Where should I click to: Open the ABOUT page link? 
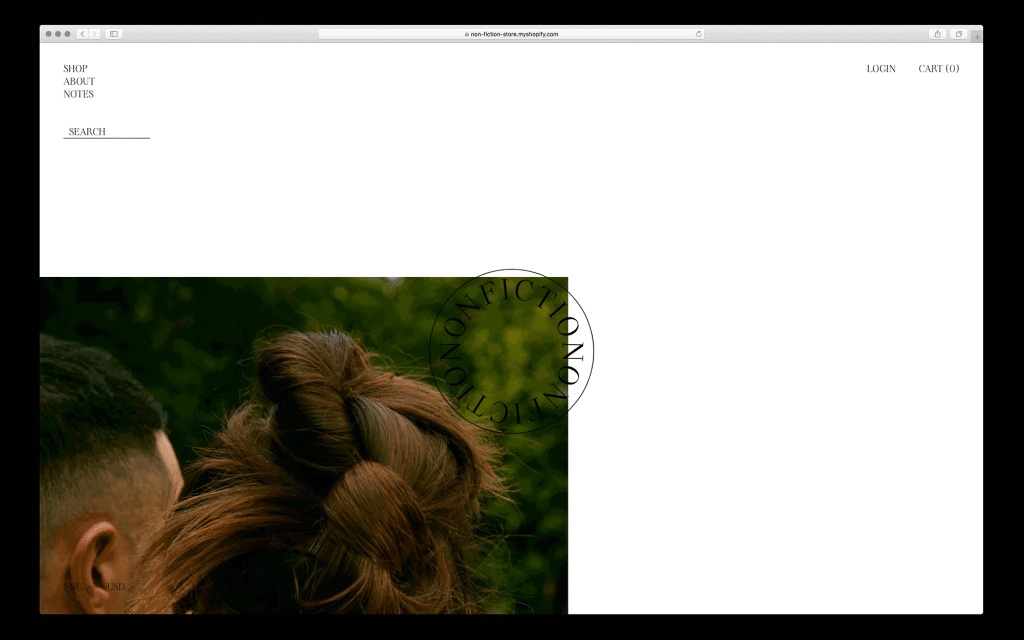point(79,81)
